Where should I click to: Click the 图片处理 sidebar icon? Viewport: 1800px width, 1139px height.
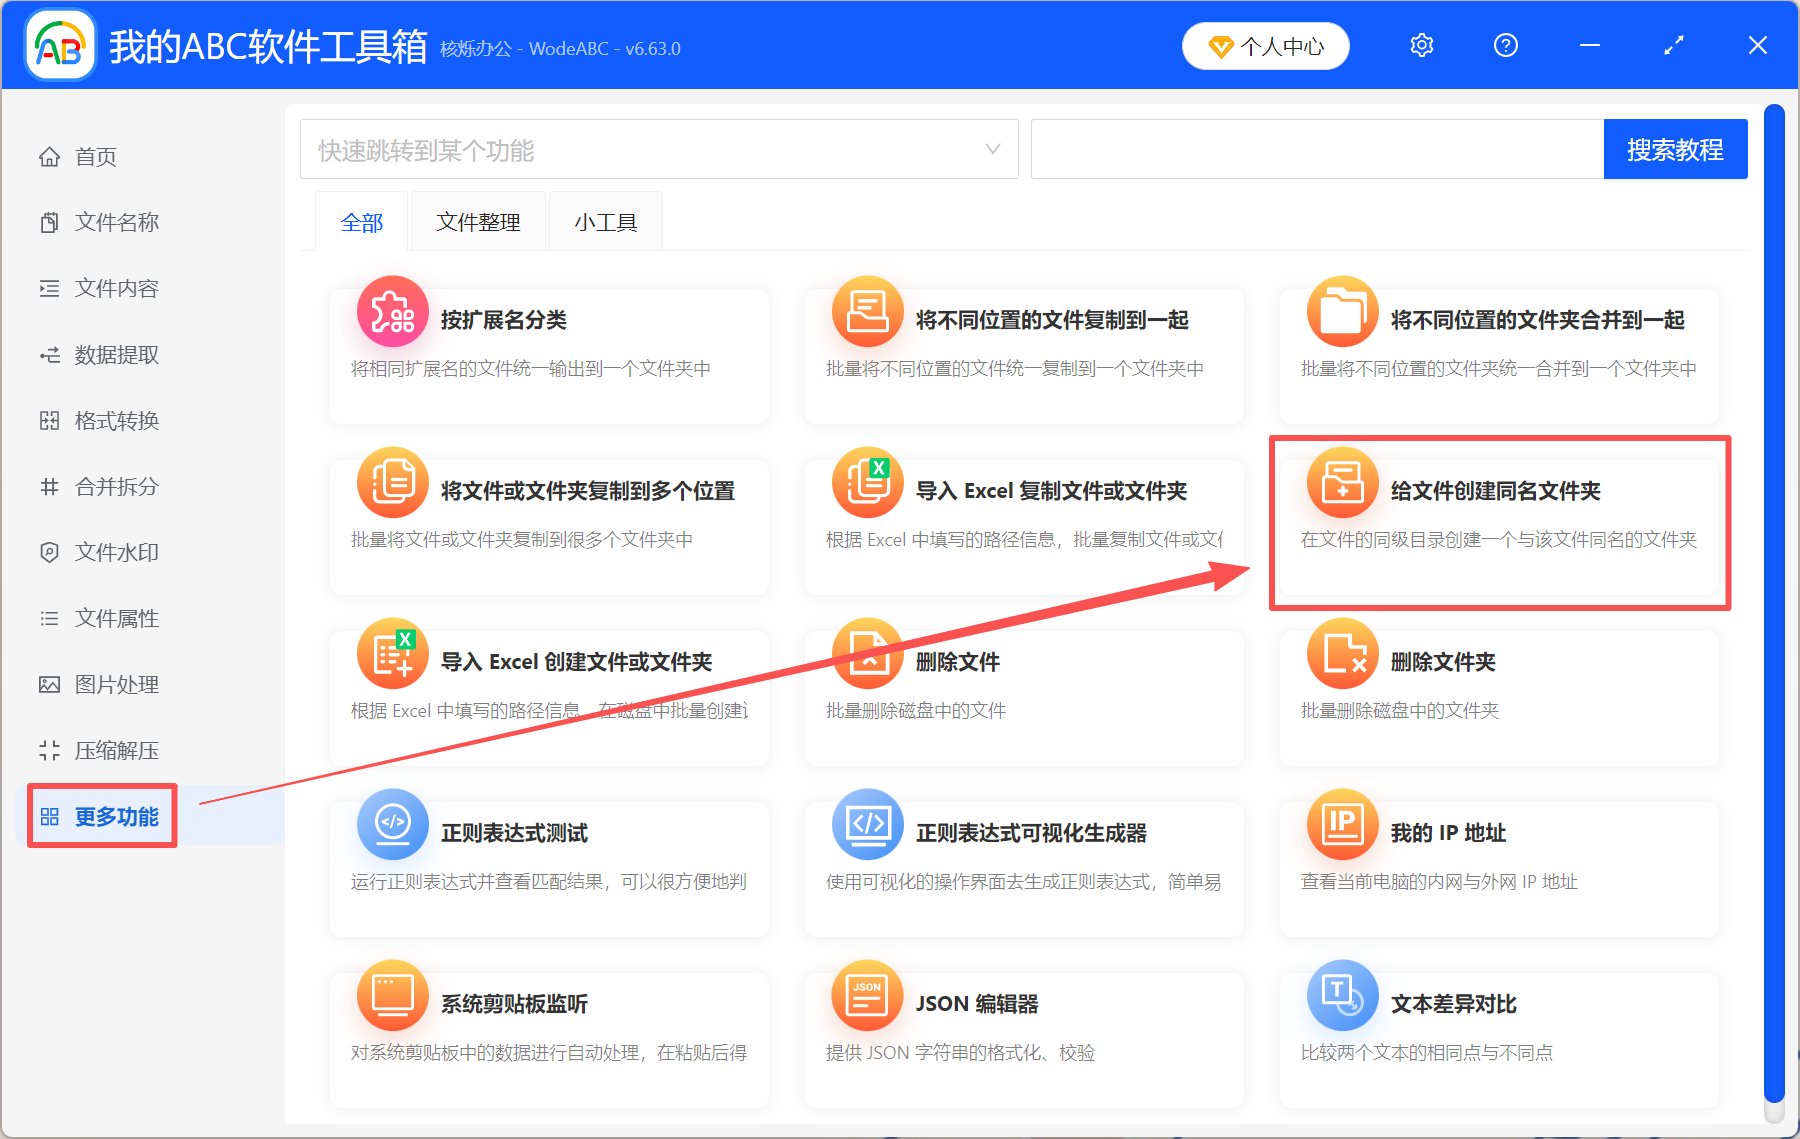pos(49,684)
